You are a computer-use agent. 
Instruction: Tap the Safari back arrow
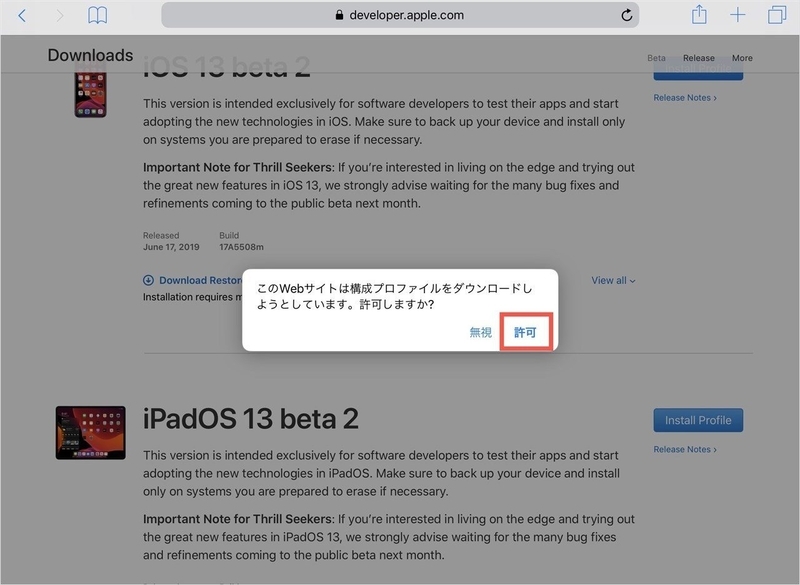[22, 16]
